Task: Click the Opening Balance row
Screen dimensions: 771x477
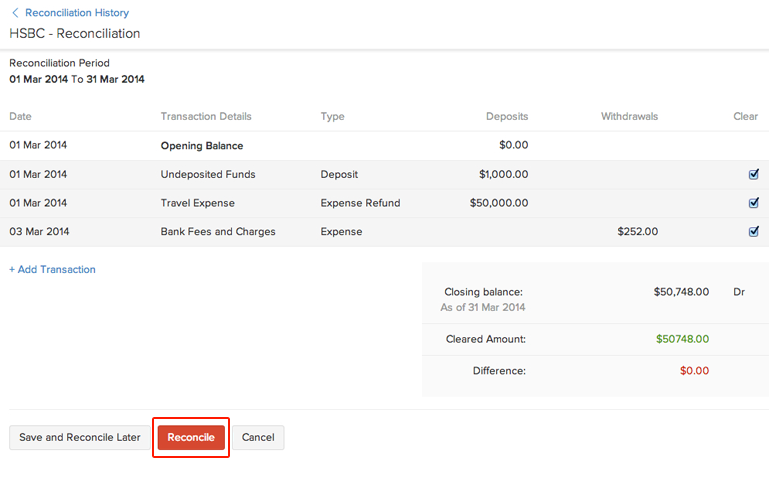Action: point(202,145)
